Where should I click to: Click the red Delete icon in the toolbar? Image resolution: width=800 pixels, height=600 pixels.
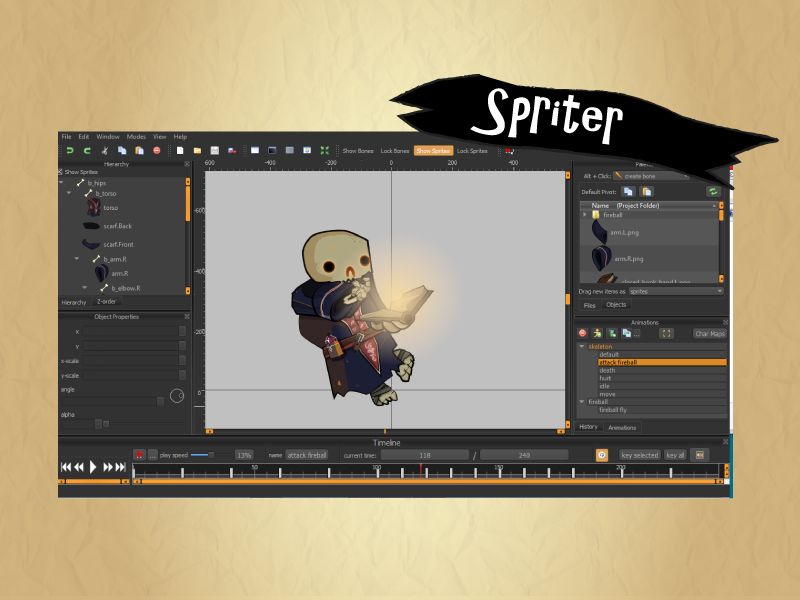pos(157,151)
